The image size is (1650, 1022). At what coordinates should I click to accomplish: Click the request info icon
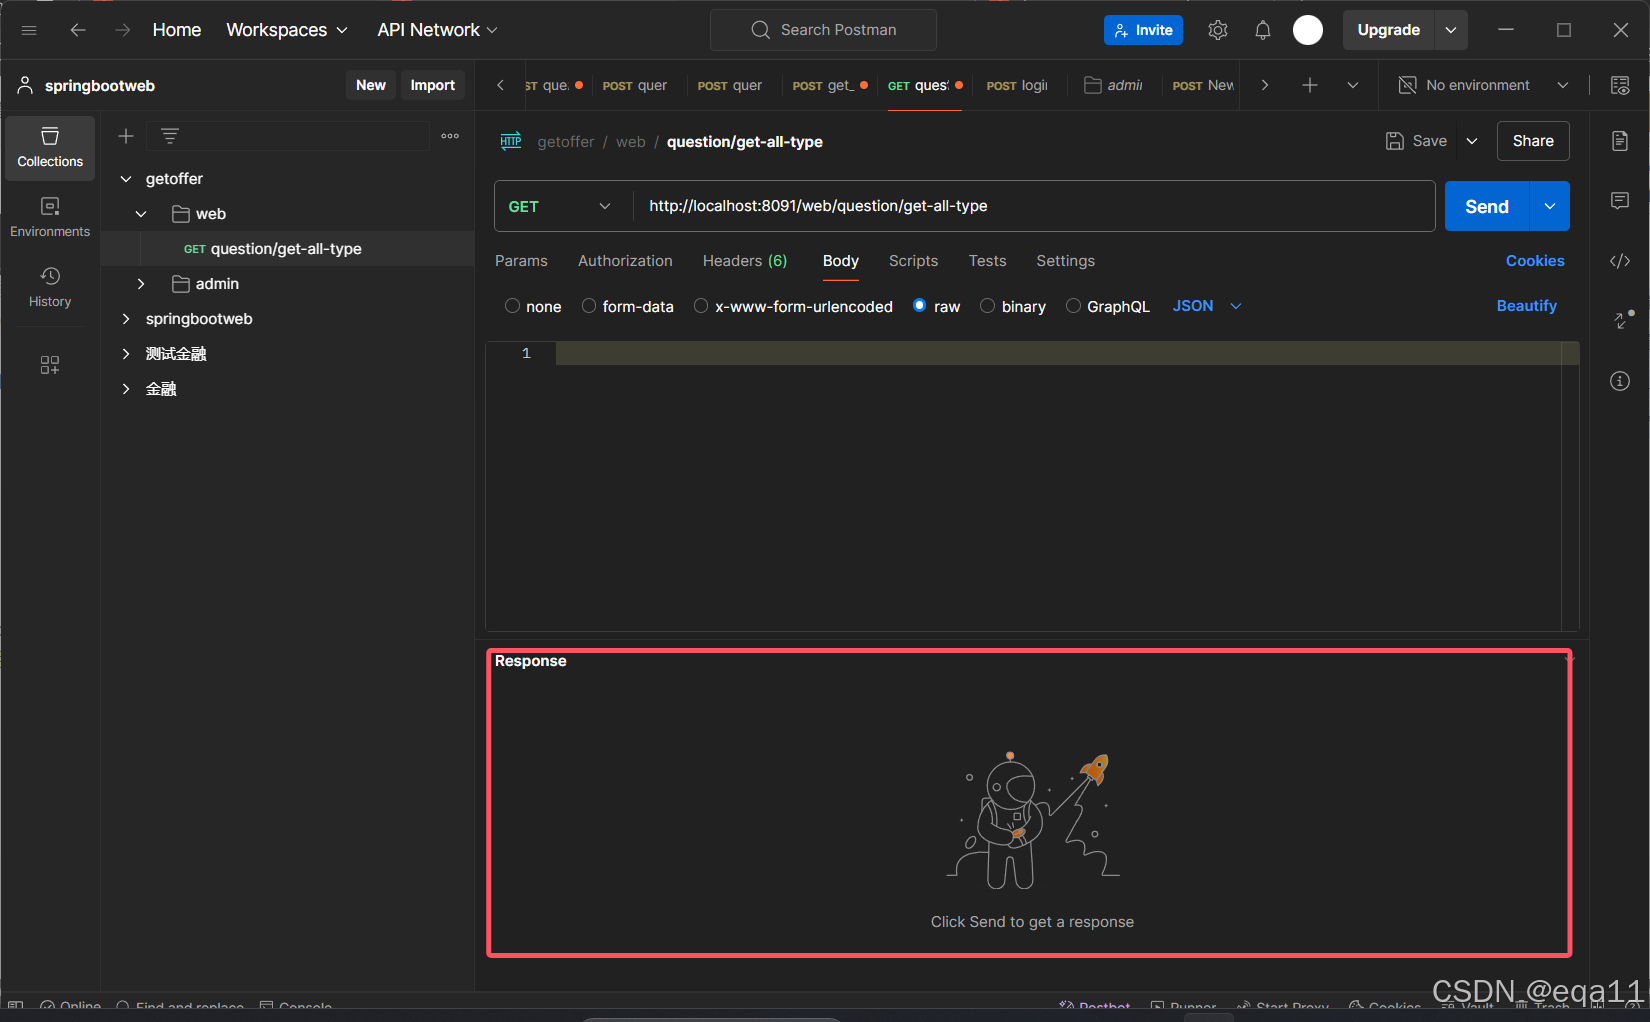point(1620,381)
